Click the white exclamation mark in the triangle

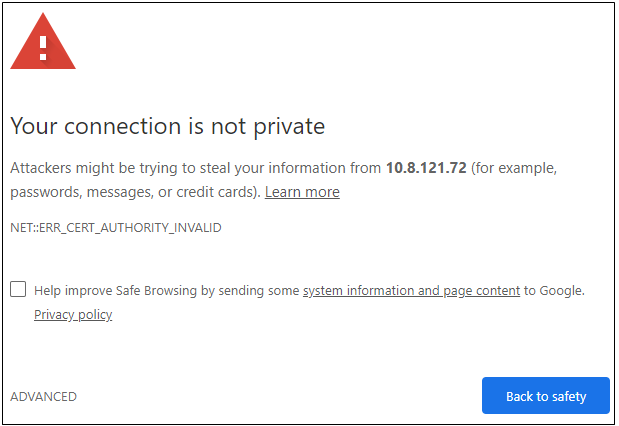point(43,48)
